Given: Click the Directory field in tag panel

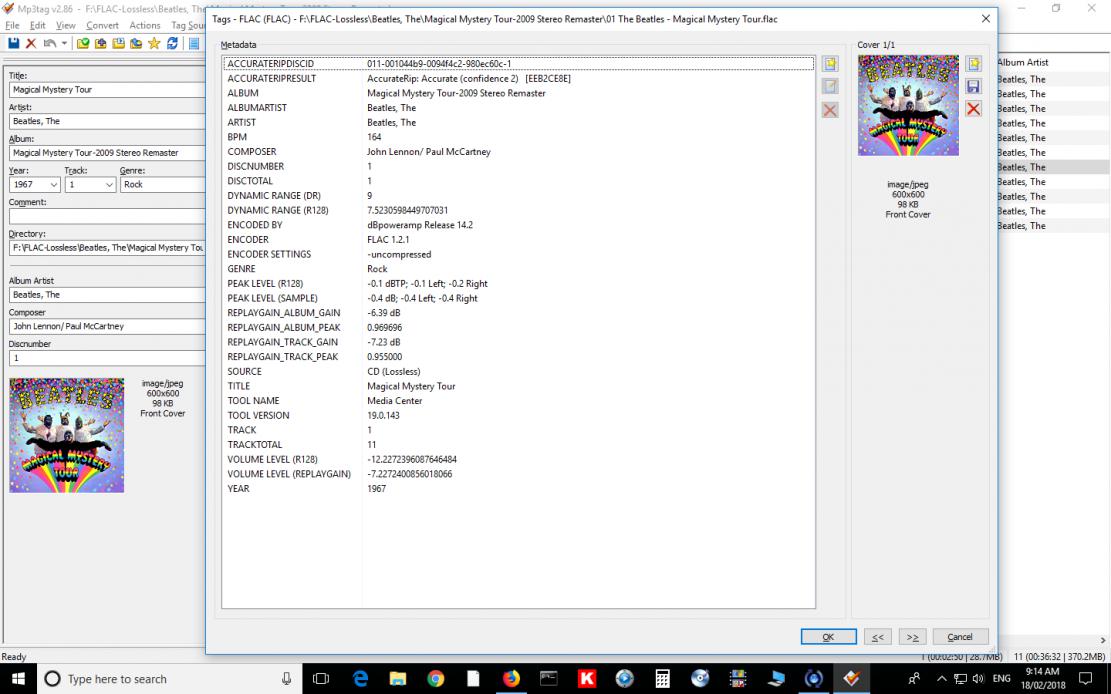Looking at the screenshot, I should point(107,247).
